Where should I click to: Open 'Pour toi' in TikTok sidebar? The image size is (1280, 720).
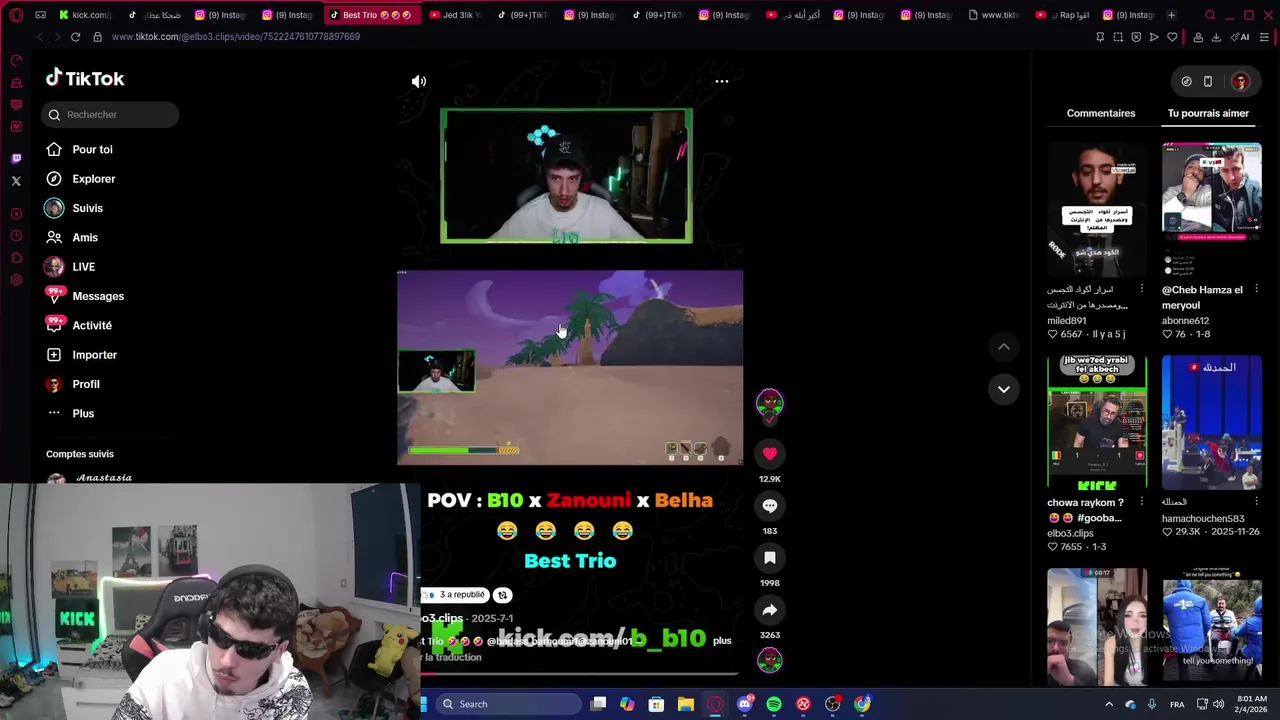coord(80,150)
